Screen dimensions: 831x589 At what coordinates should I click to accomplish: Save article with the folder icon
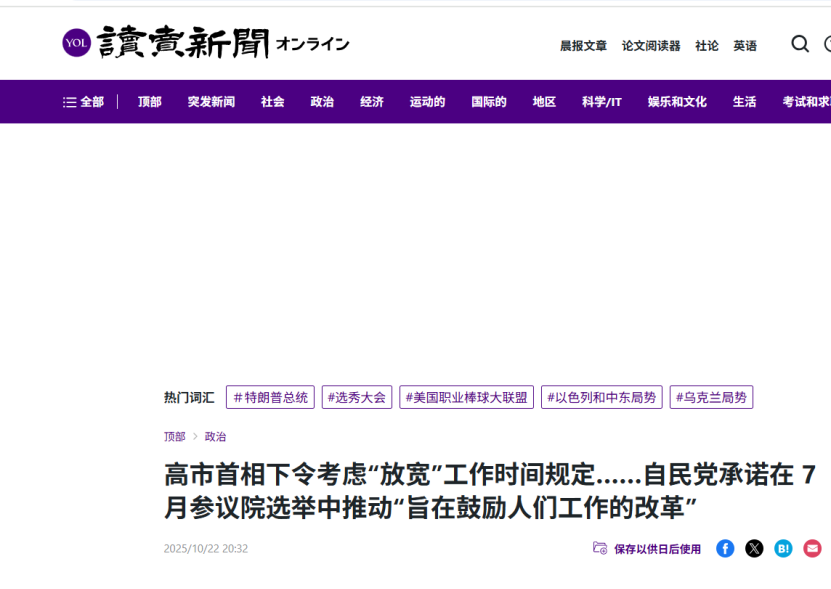pyautogui.click(x=600, y=548)
